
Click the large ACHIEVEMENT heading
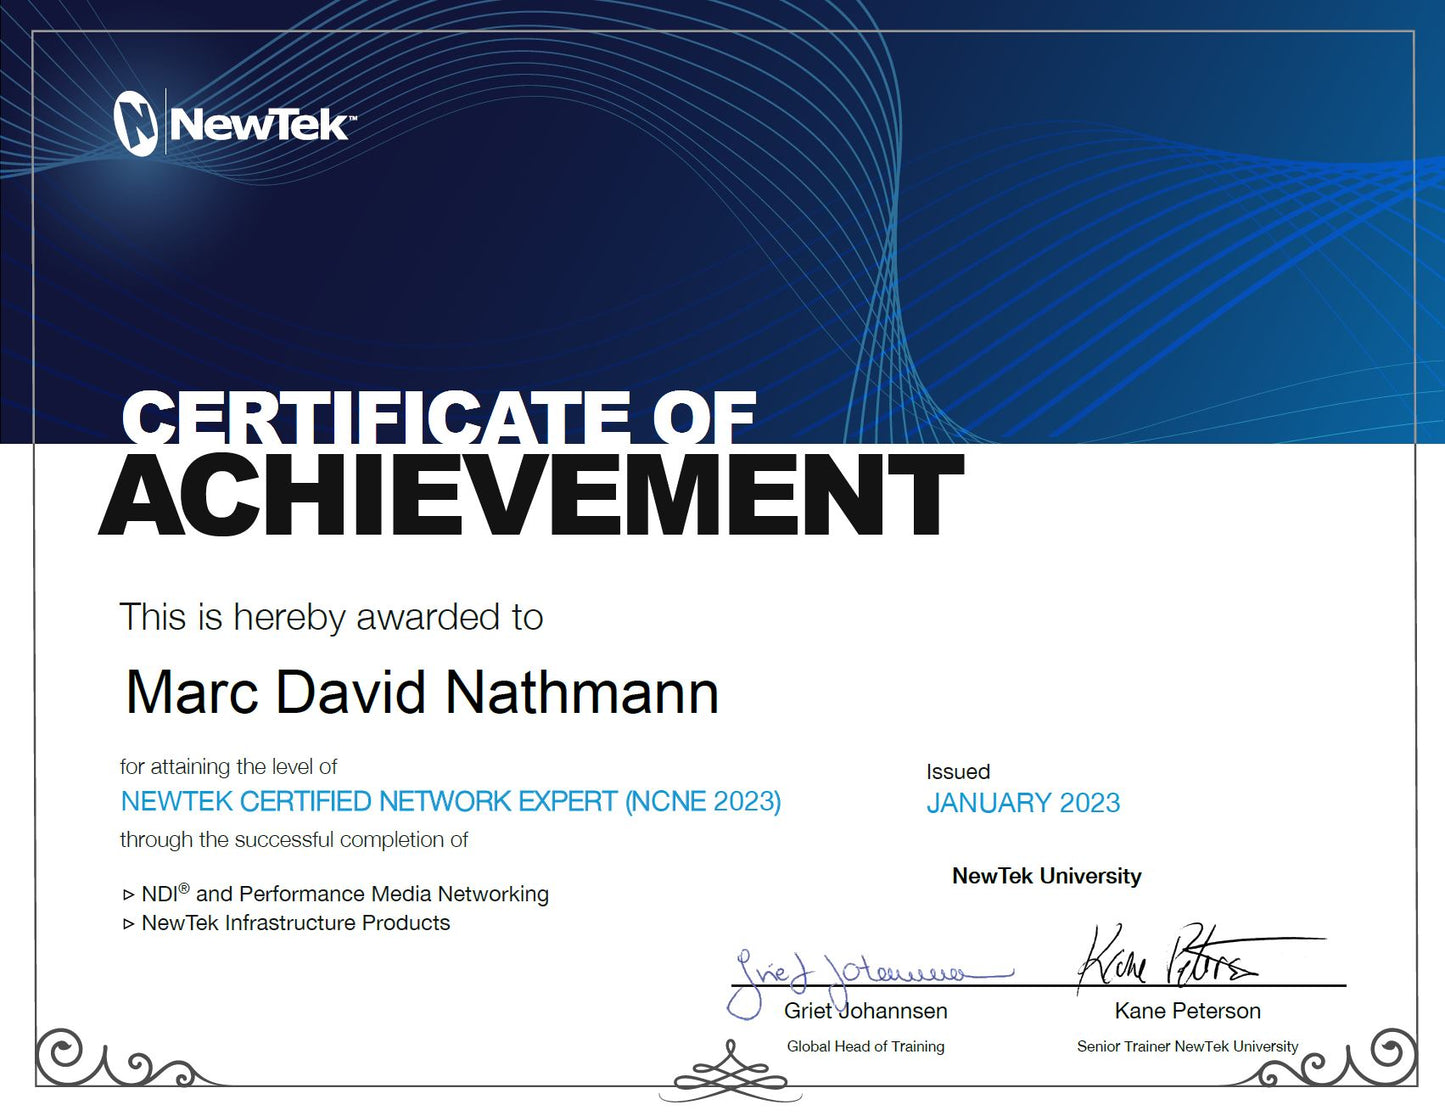[530, 496]
